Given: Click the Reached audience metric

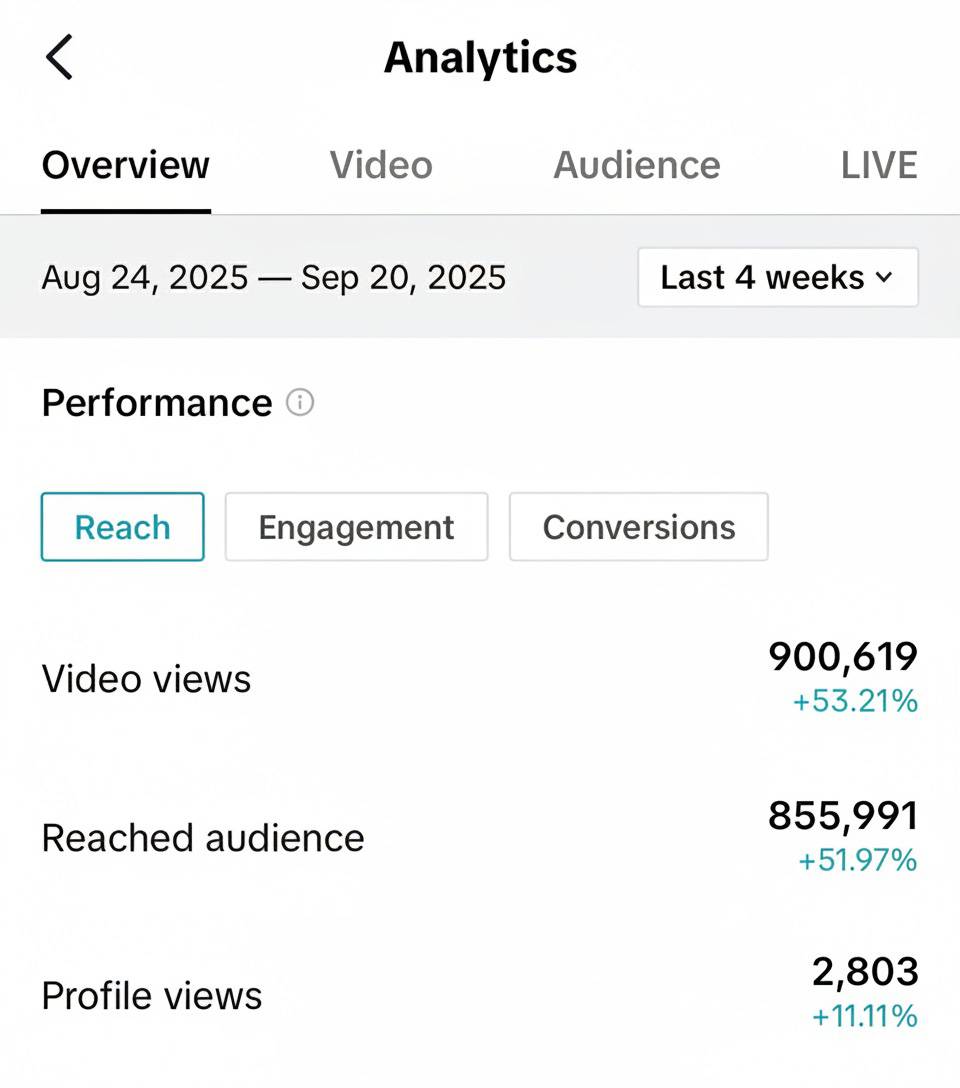Looking at the screenshot, I should tap(202, 838).
